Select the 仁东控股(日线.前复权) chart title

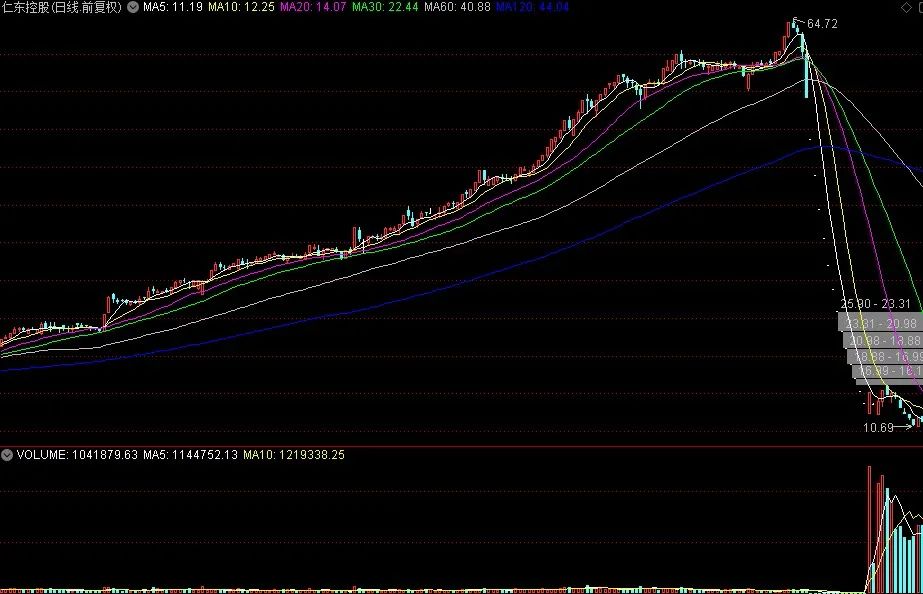tap(62, 7)
